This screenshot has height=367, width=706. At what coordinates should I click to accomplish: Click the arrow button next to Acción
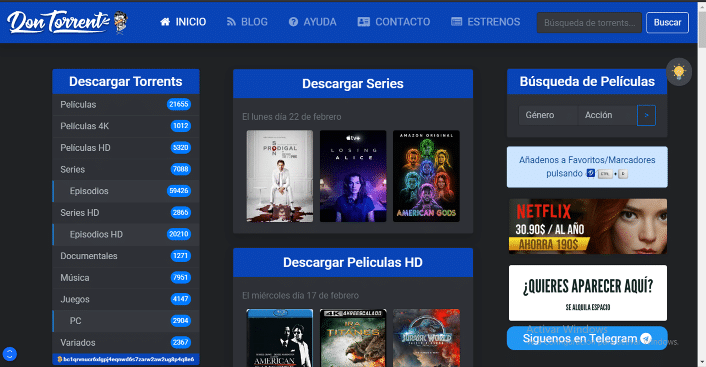tap(647, 115)
